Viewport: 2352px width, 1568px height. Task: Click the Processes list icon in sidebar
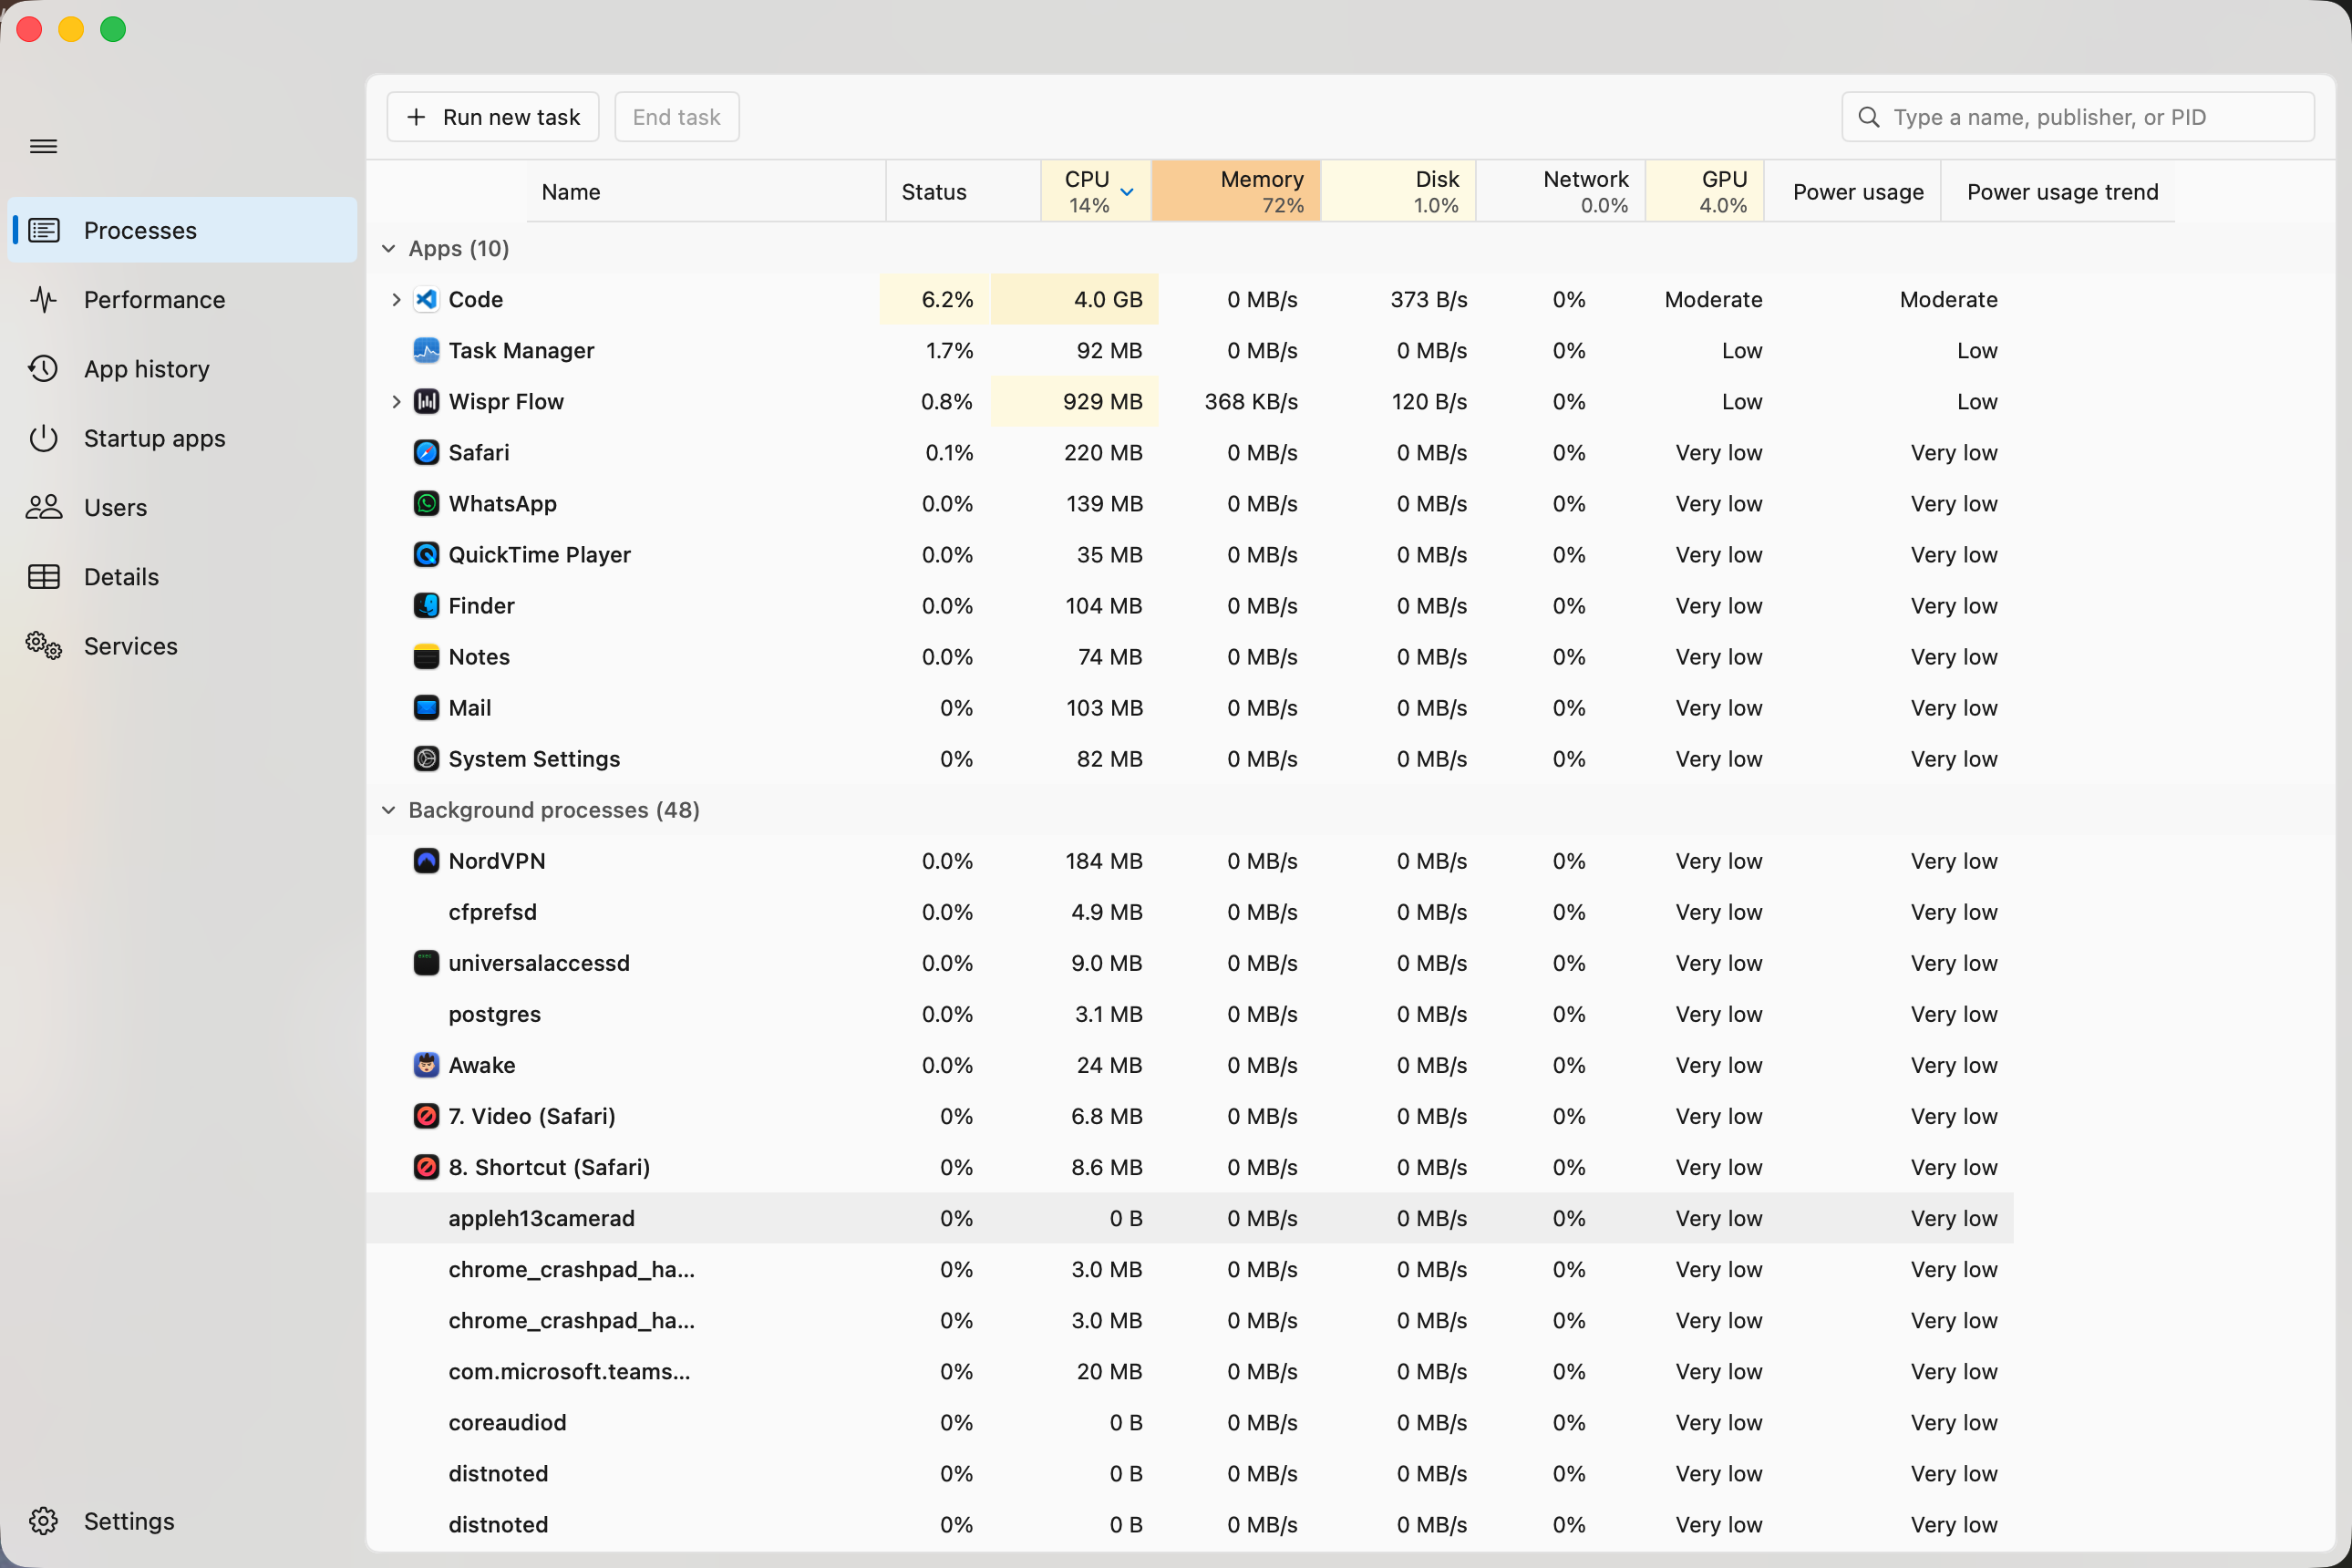tap(44, 230)
